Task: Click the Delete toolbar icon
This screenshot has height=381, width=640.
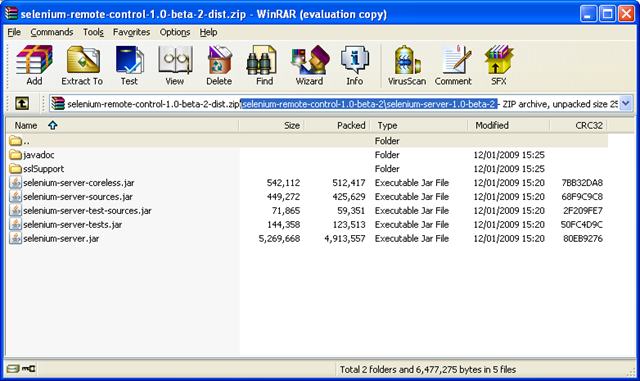Action: 219,60
